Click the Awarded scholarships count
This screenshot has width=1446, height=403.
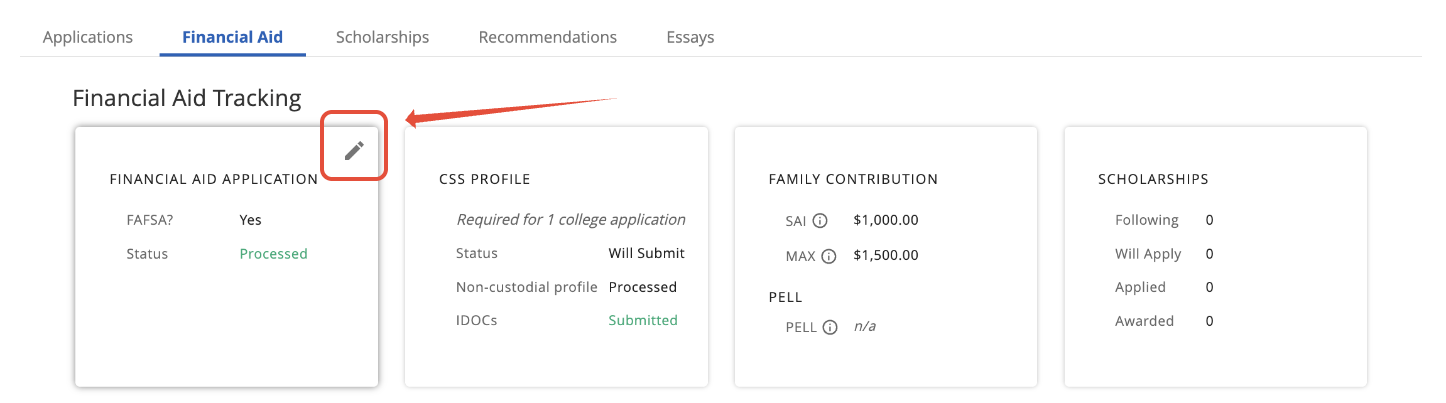coord(1209,322)
